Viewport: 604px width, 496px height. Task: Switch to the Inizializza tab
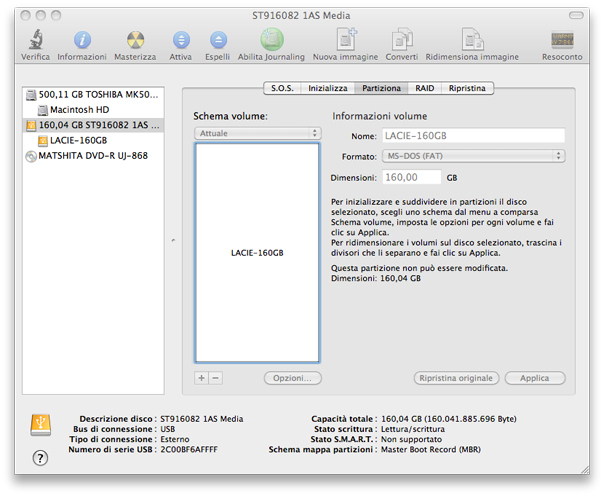click(328, 89)
